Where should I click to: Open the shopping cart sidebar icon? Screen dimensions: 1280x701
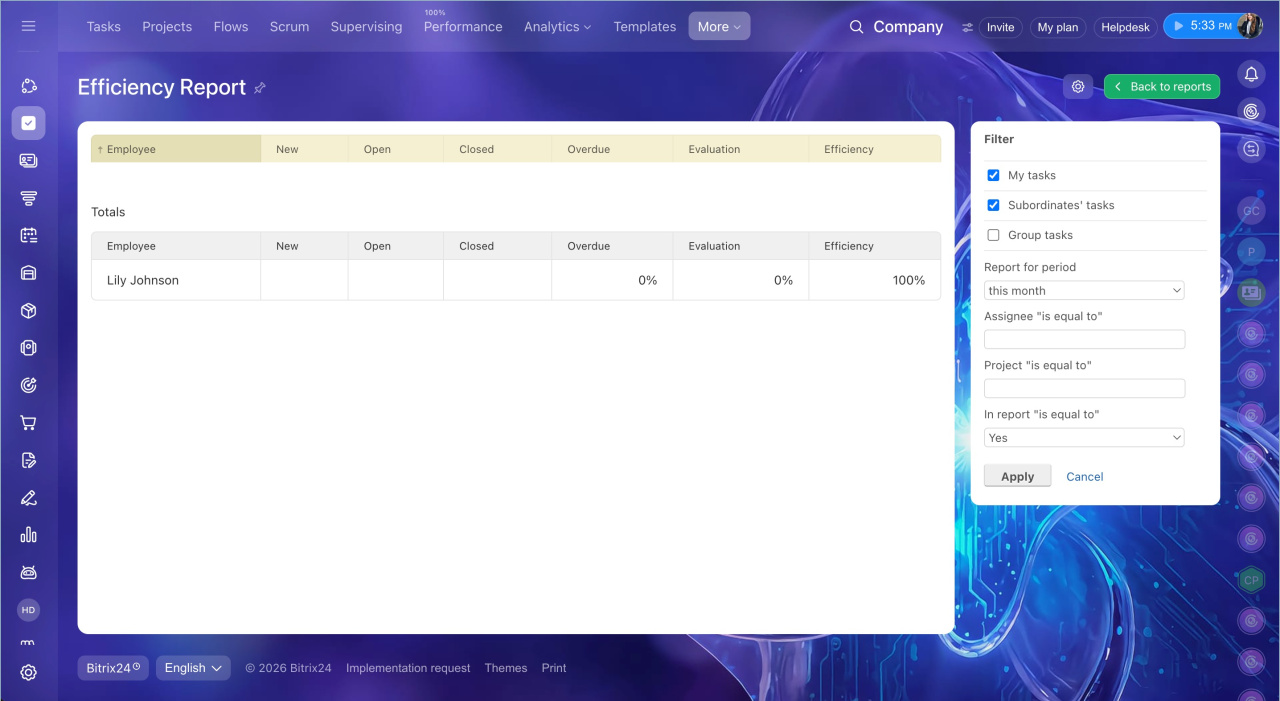pos(28,423)
